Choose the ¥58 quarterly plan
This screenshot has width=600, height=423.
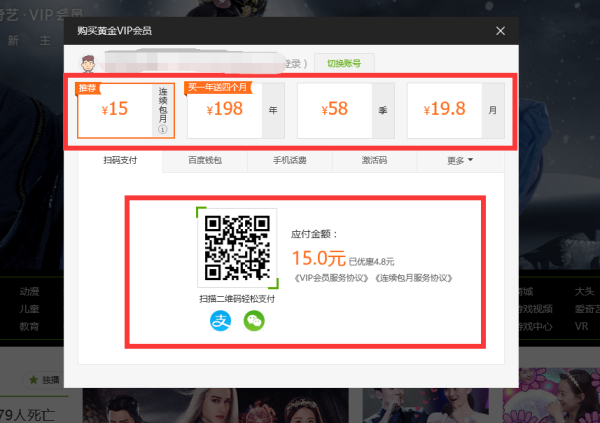[346, 110]
